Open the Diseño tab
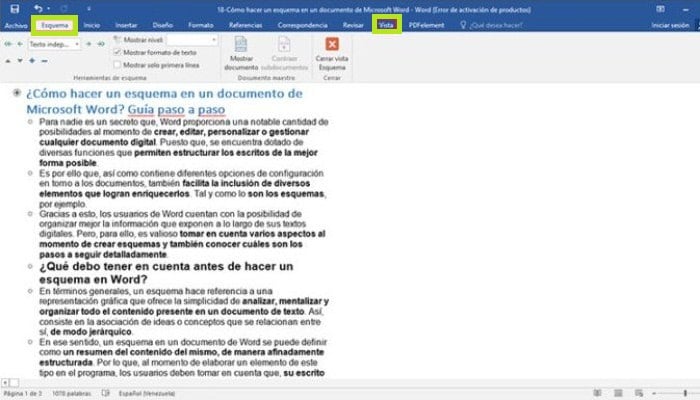Image resolution: width=700 pixels, height=400 pixels. [162, 25]
